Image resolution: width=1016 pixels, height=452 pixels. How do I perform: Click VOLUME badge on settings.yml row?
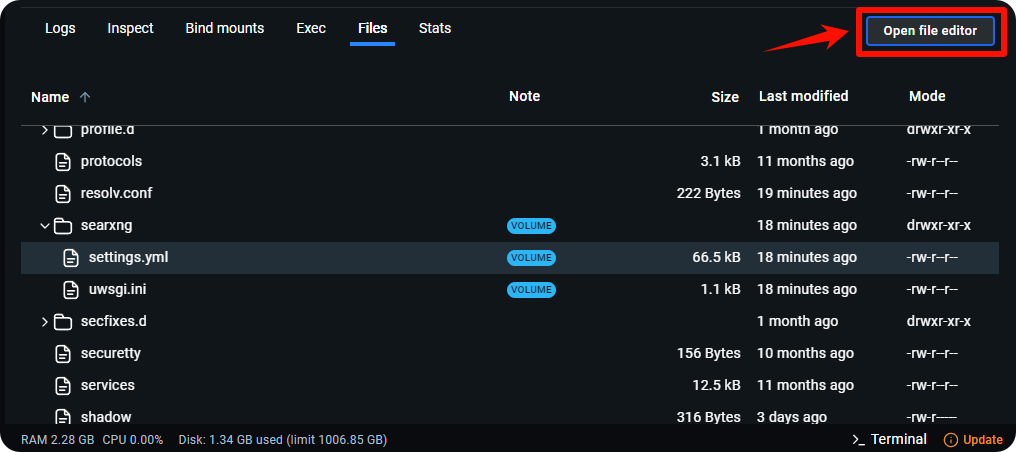pyautogui.click(x=531, y=257)
